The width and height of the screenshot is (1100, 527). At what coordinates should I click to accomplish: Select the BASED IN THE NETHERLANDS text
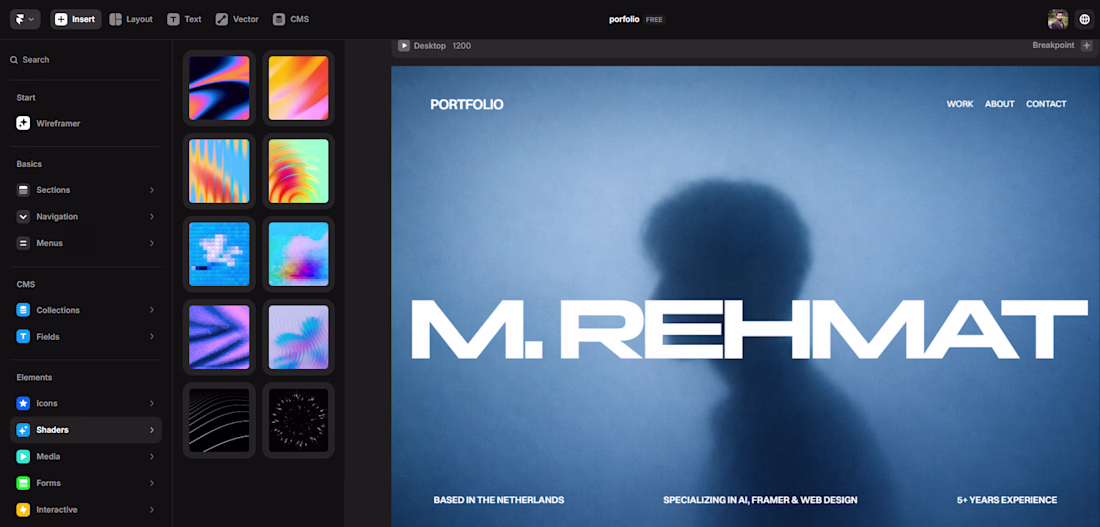(x=499, y=500)
